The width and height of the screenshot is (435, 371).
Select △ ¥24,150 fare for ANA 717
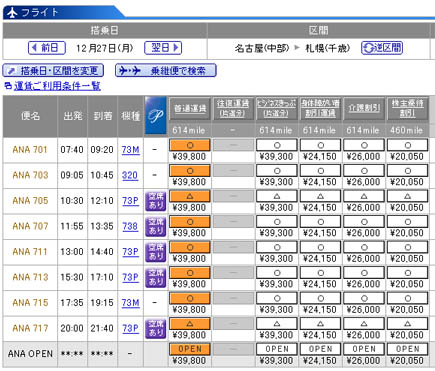[320, 324]
